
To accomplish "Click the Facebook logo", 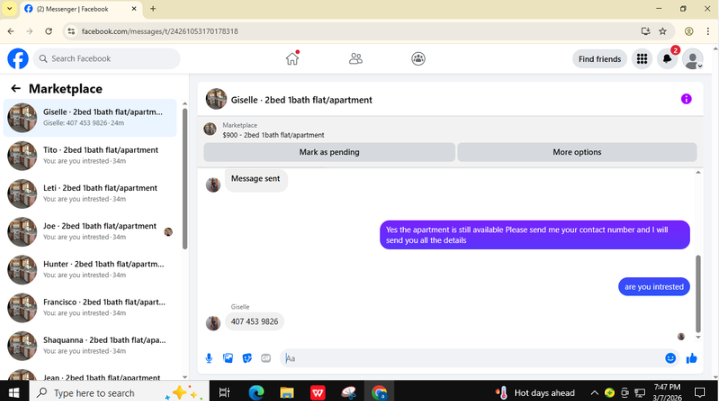I will 18,59.
